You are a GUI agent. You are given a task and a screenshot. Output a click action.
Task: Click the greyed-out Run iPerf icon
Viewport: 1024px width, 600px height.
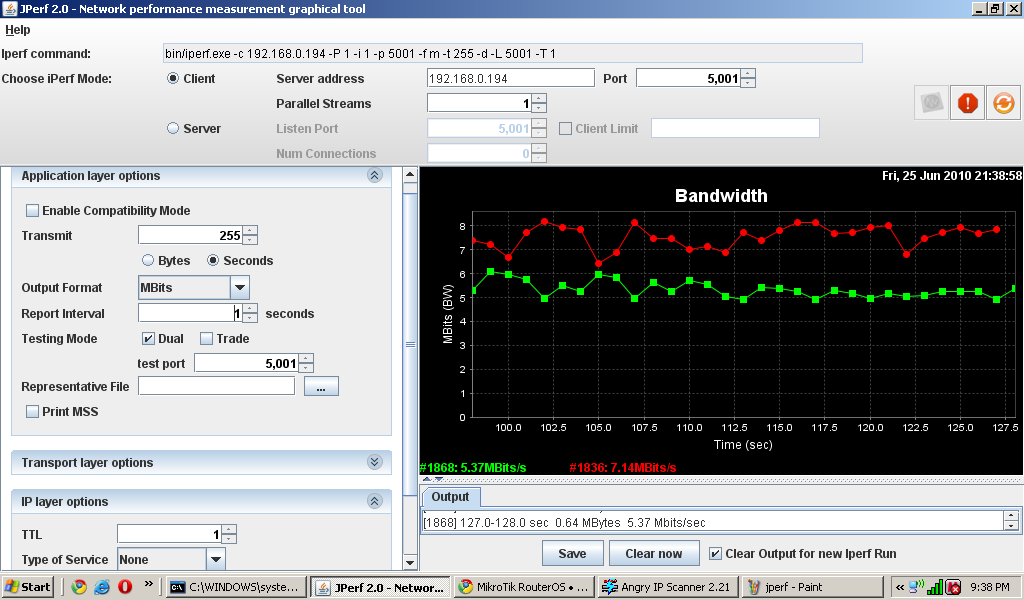point(931,103)
